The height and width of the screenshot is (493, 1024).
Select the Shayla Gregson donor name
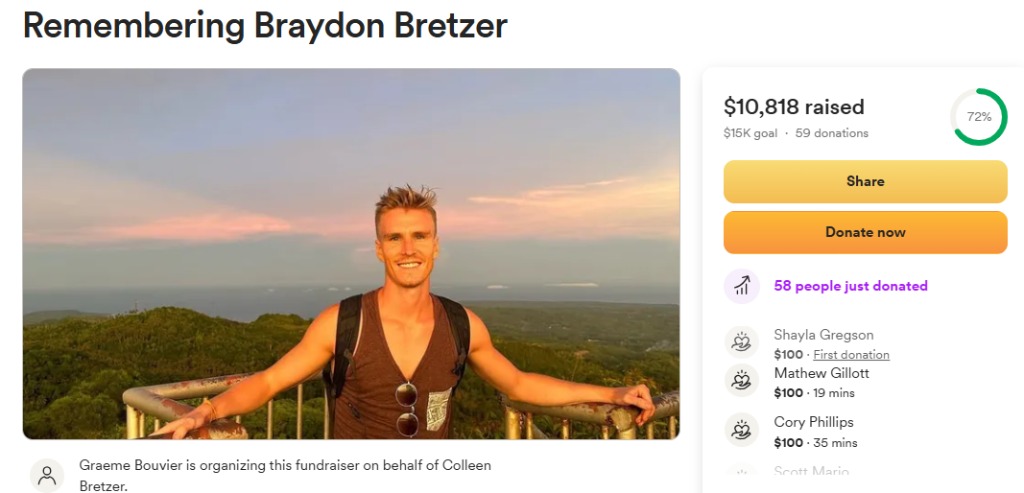pyautogui.click(x=823, y=335)
